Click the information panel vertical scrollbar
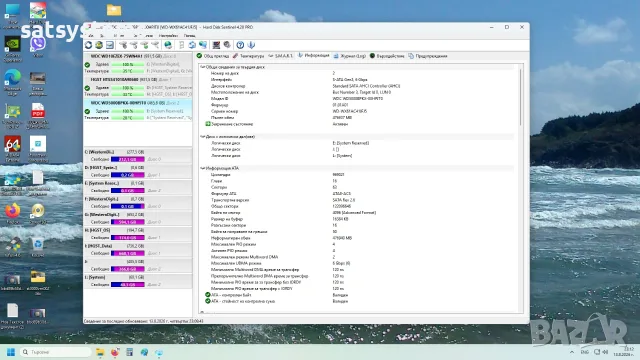Viewport: 640px width, 360px height. point(520,97)
